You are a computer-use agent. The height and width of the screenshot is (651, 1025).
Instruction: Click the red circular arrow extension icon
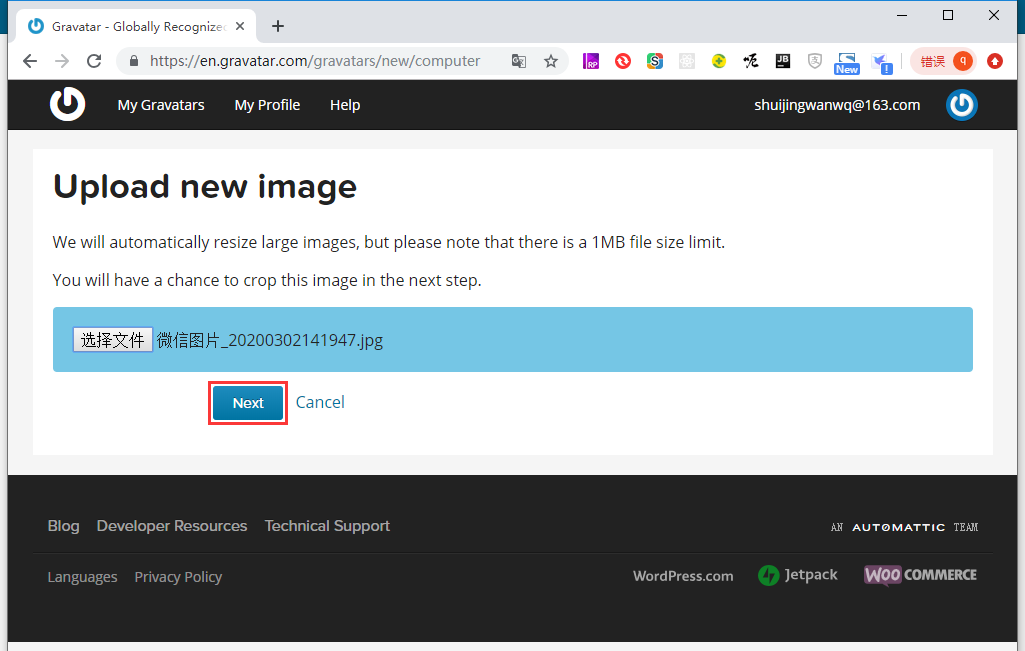623,61
